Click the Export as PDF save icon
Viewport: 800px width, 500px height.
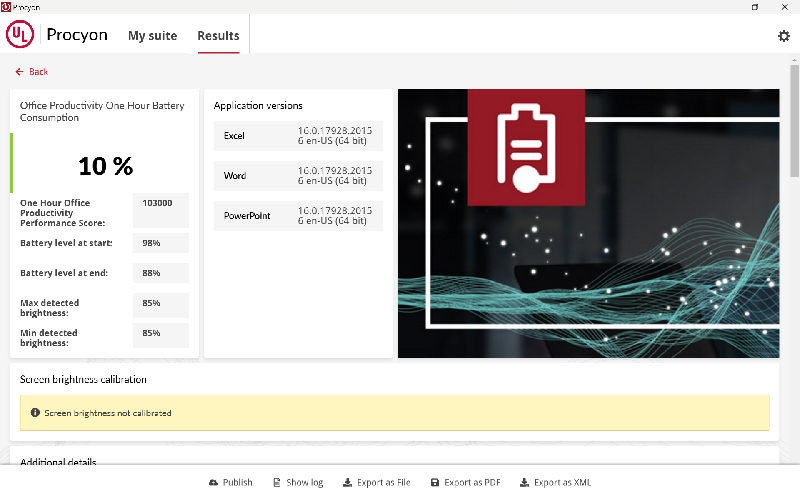pyautogui.click(x=435, y=482)
